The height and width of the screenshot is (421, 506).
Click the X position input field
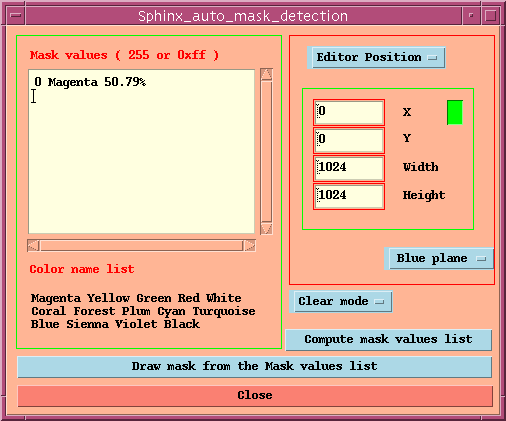click(x=349, y=112)
